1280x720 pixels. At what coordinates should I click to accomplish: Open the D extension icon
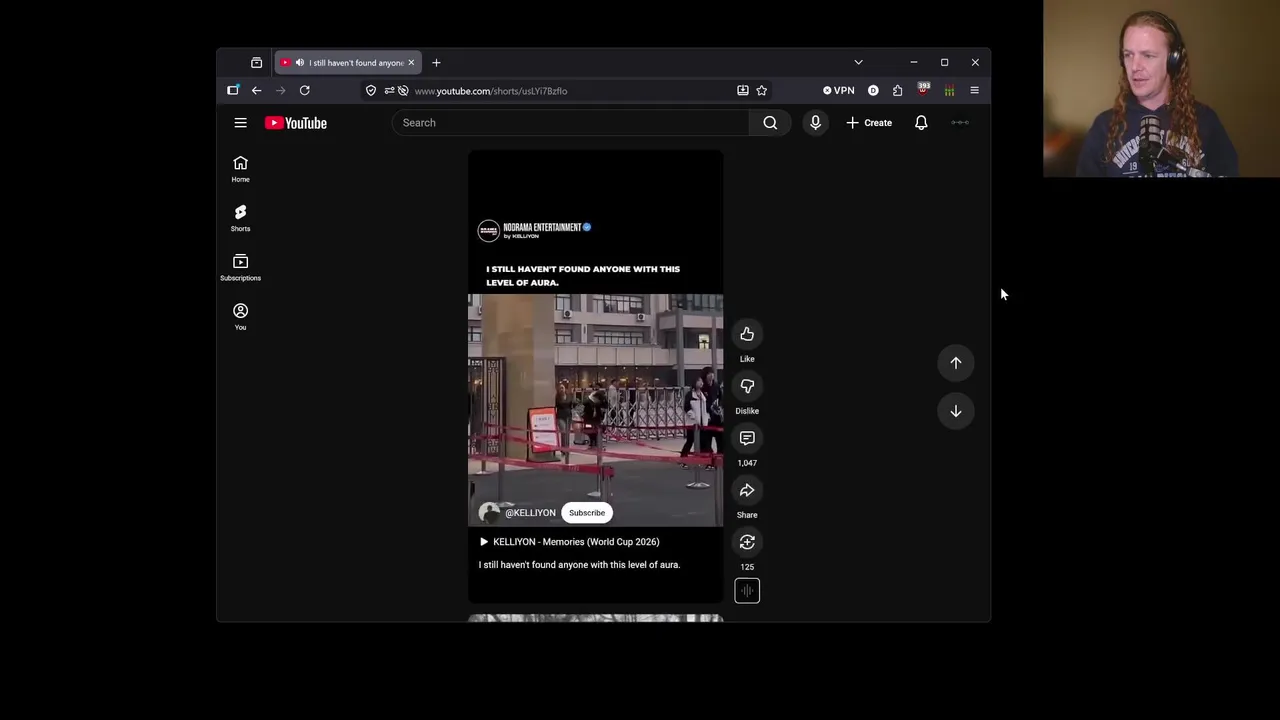pyautogui.click(x=873, y=91)
